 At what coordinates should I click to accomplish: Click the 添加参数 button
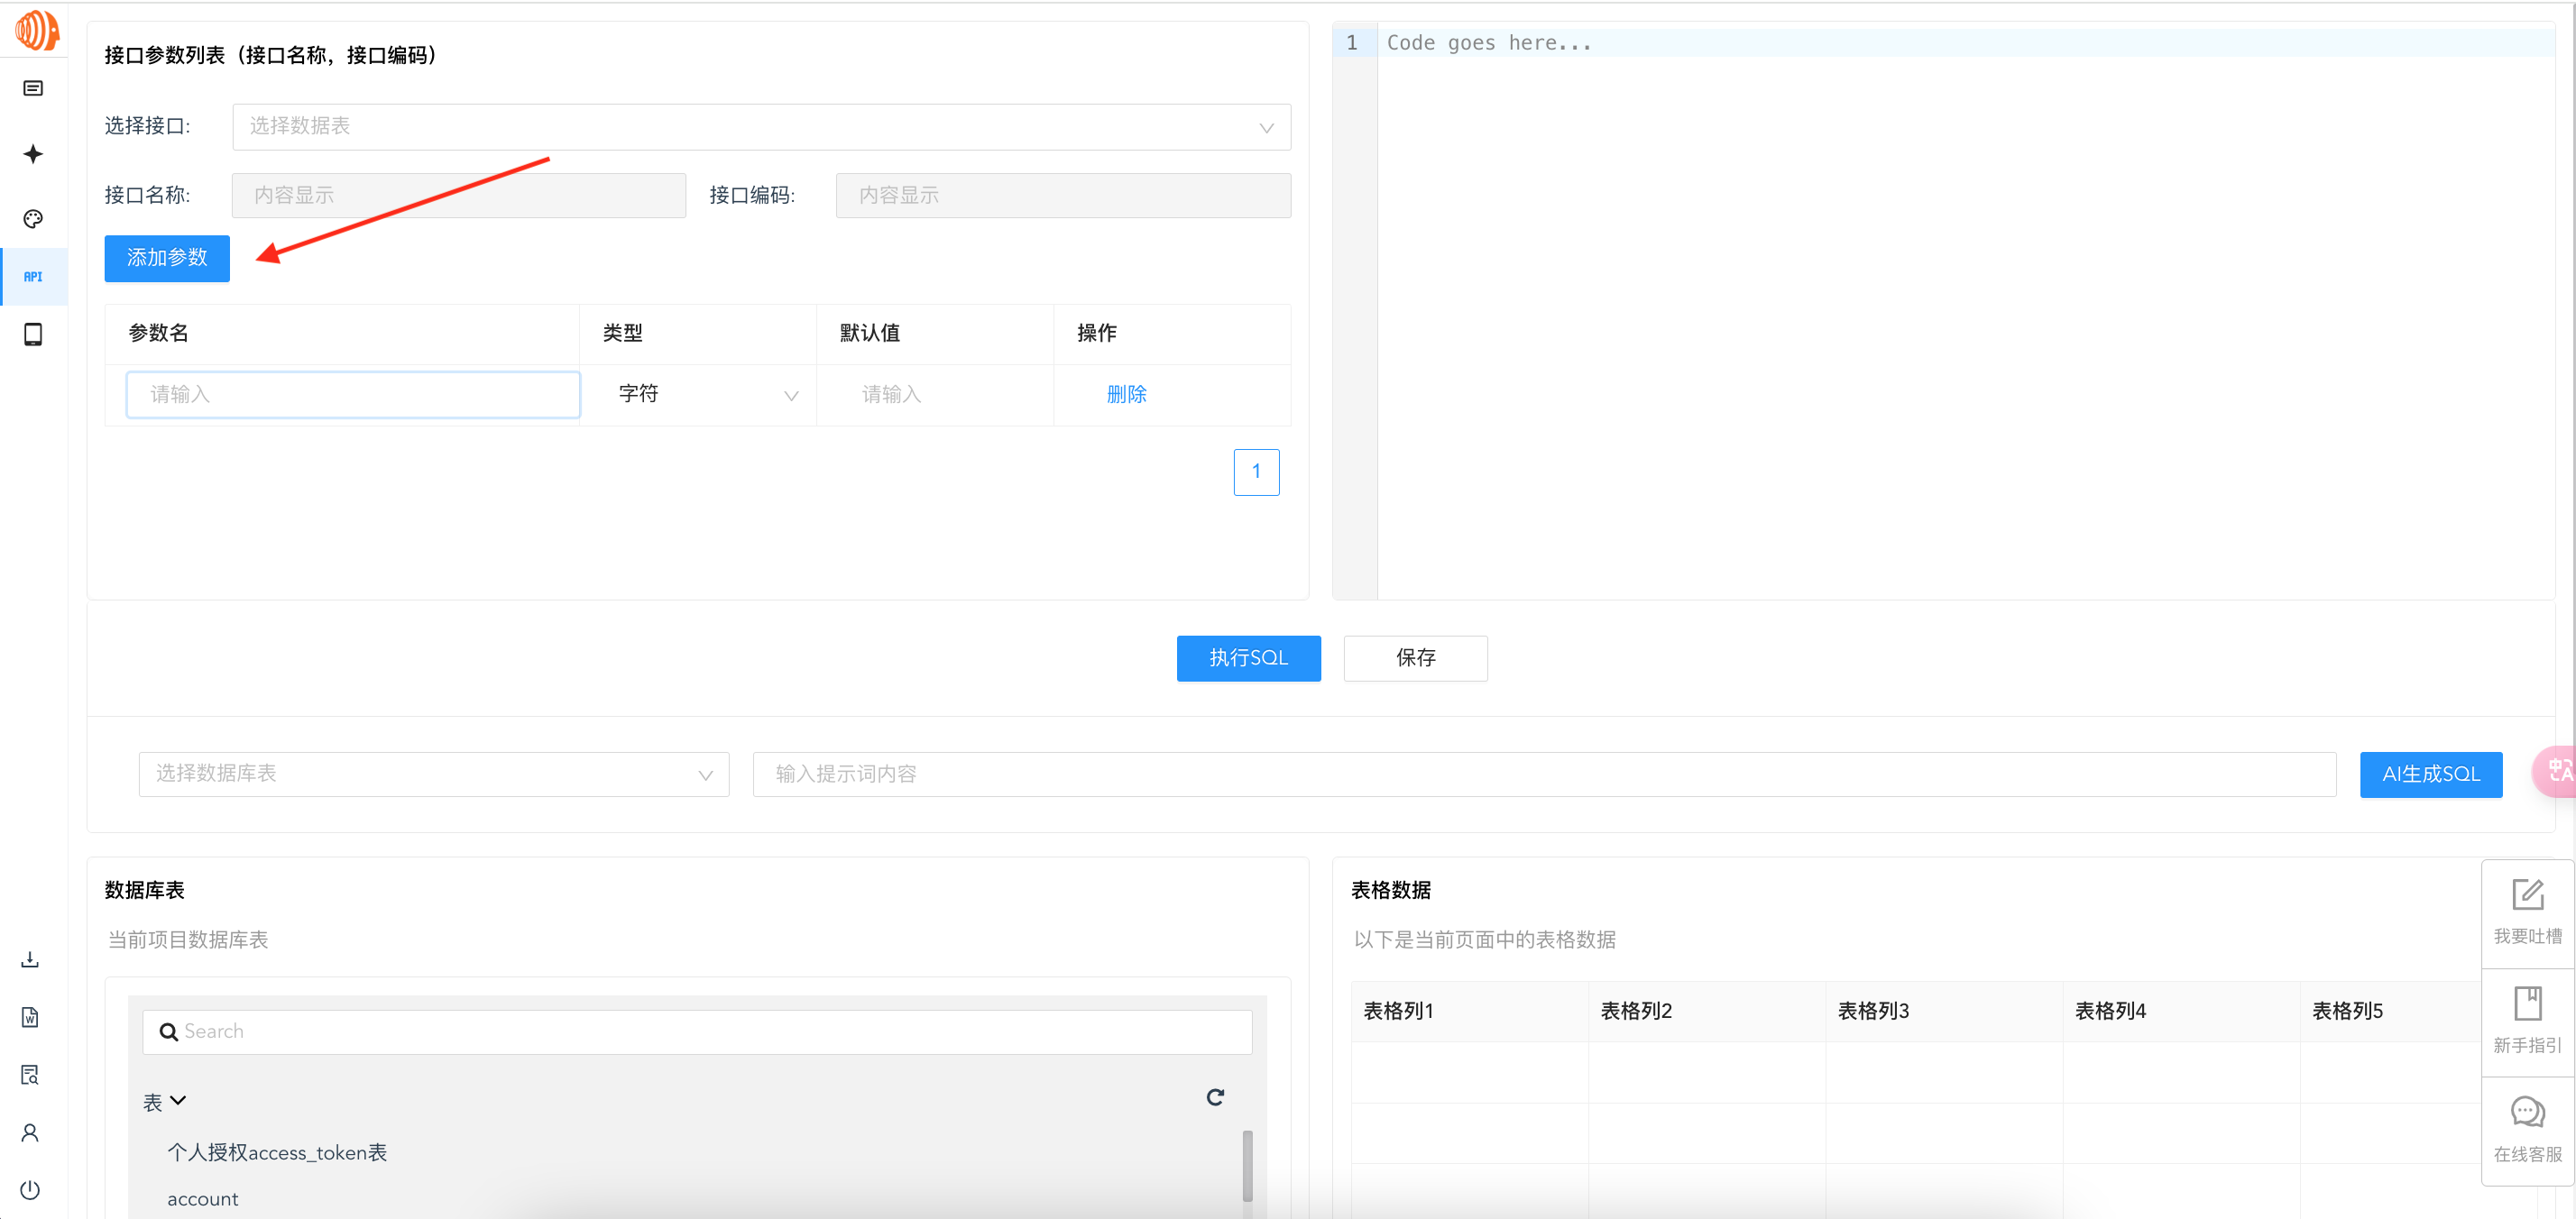(x=167, y=258)
